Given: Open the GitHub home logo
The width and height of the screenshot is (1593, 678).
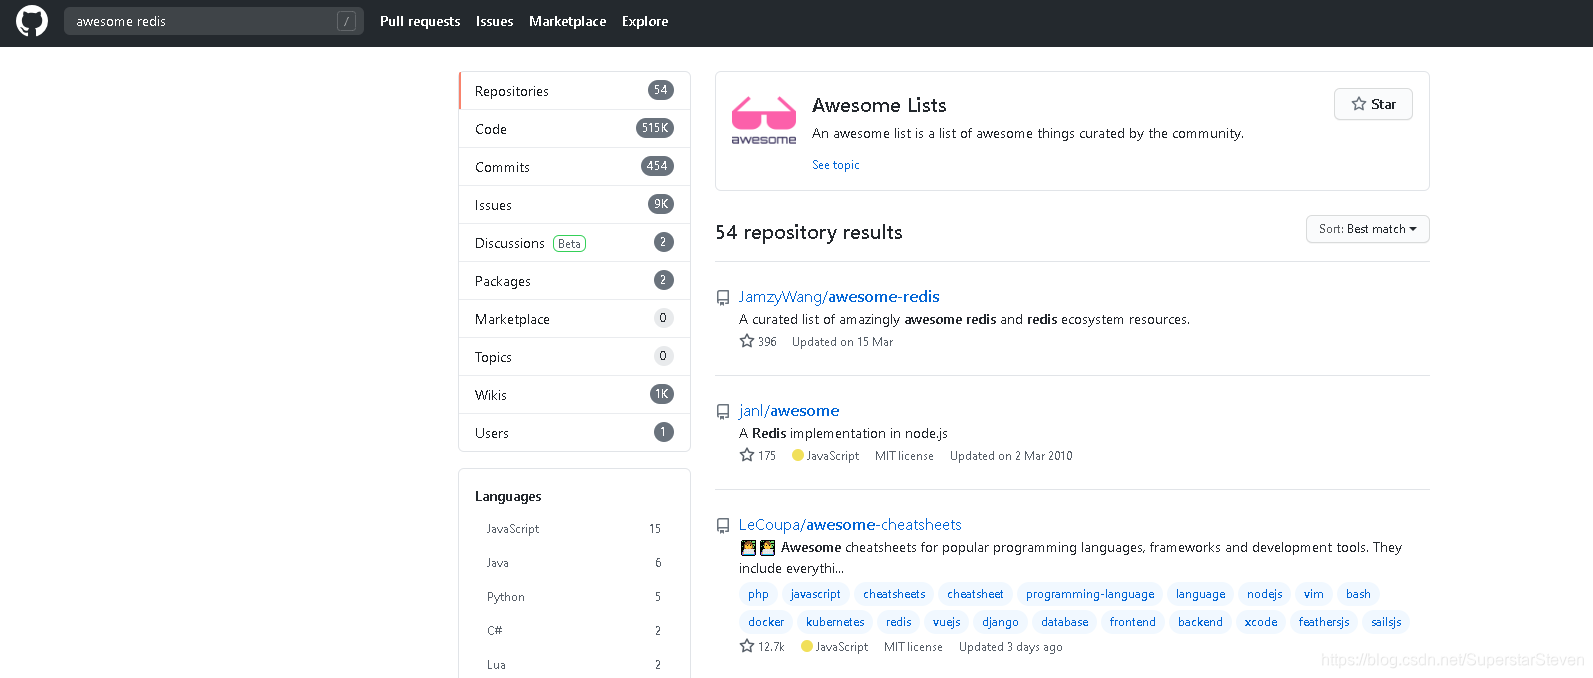Looking at the screenshot, I should tap(32, 21).
